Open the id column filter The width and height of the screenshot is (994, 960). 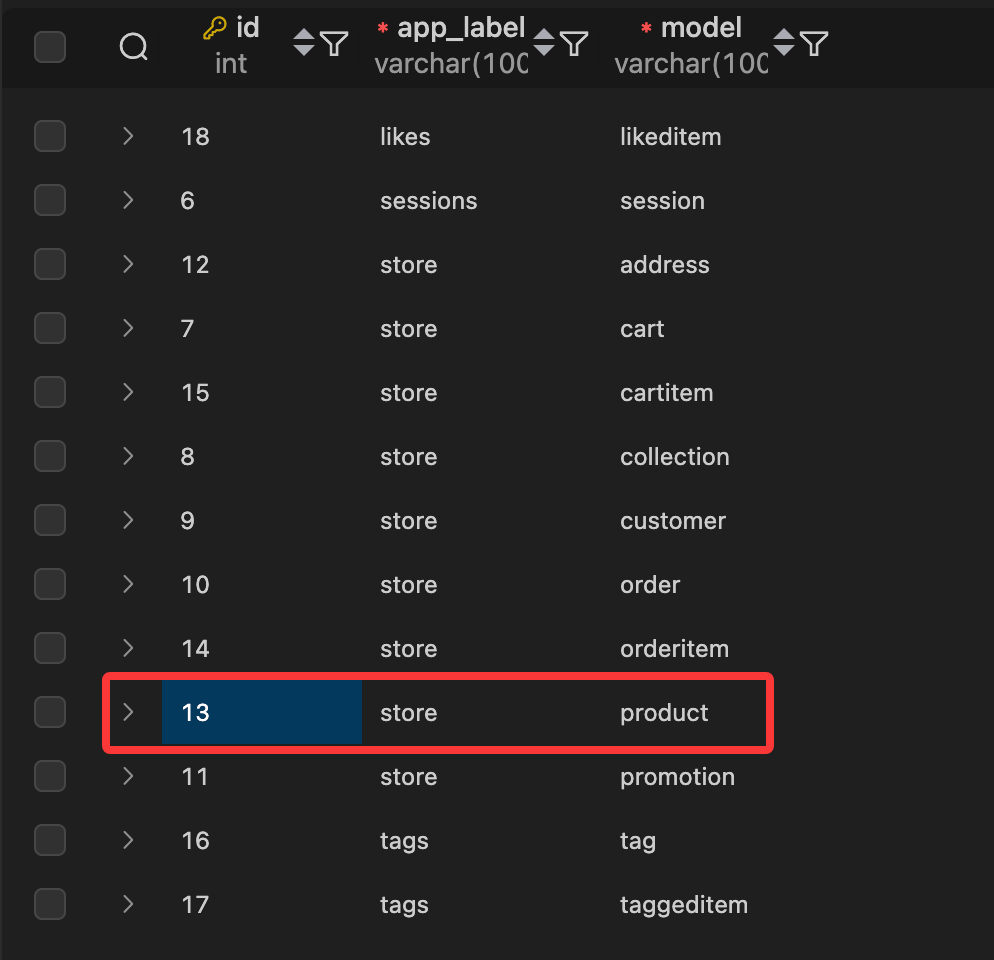333,44
